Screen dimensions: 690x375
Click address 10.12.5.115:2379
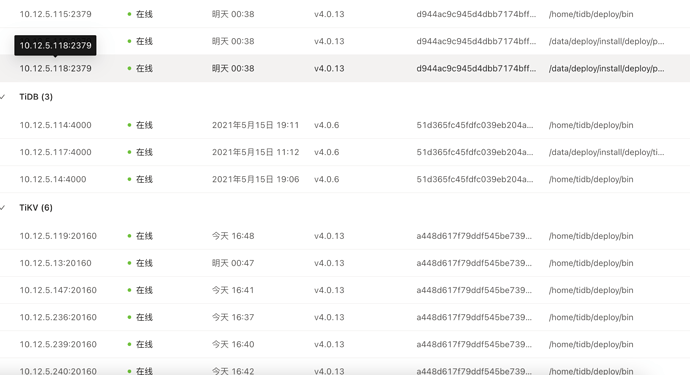click(x=55, y=14)
